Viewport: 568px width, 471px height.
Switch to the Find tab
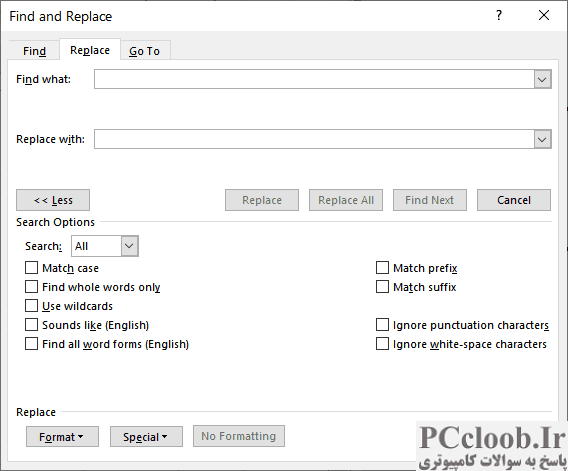(x=34, y=51)
